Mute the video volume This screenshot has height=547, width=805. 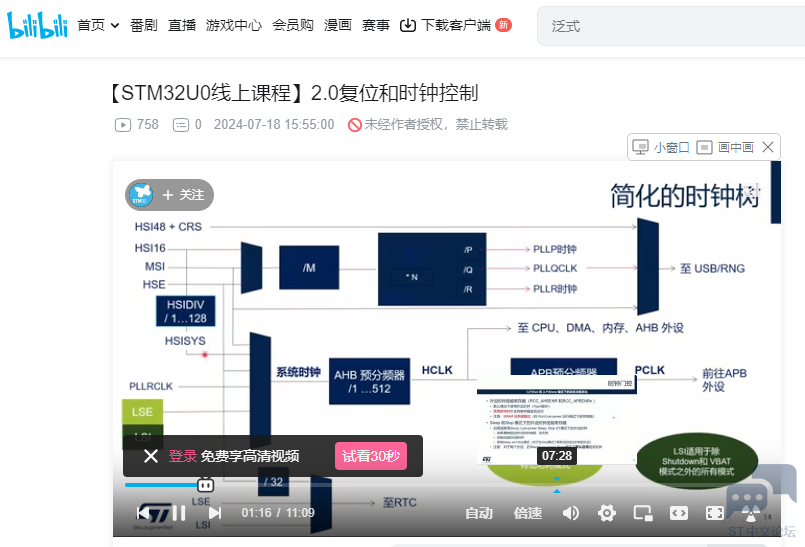point(570,513)
